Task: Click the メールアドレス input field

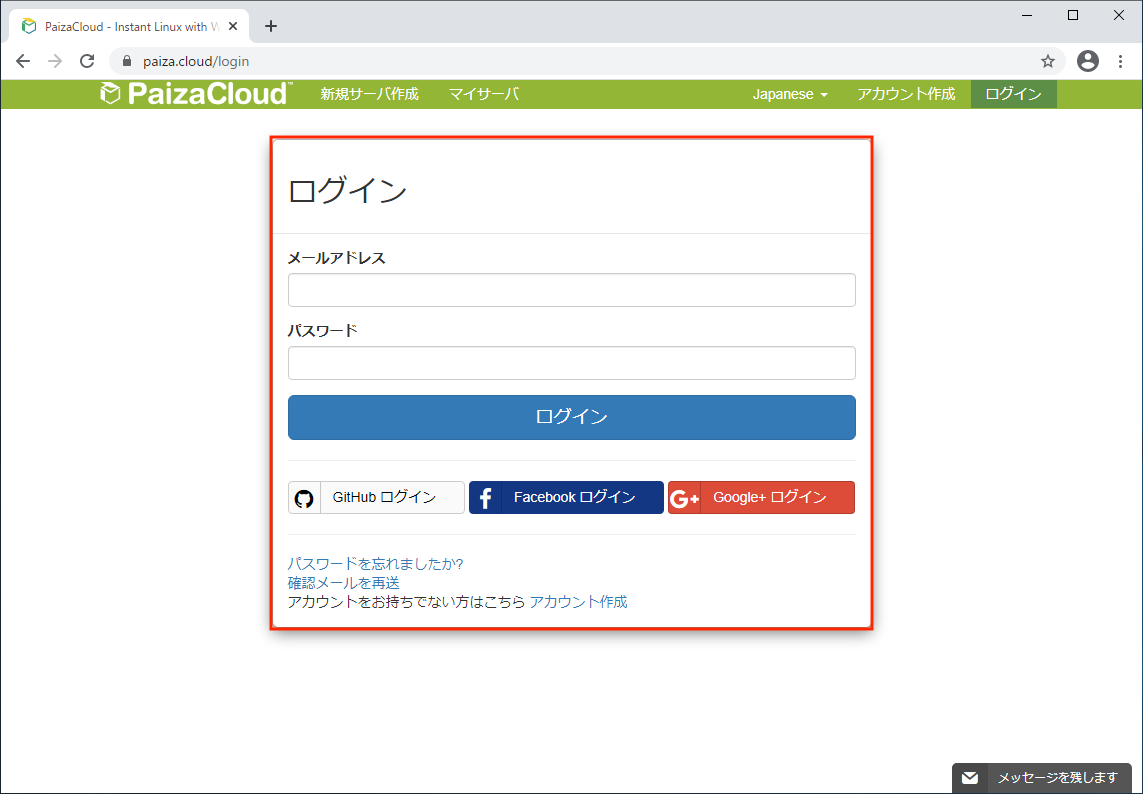Action: (x=572, y=290)
